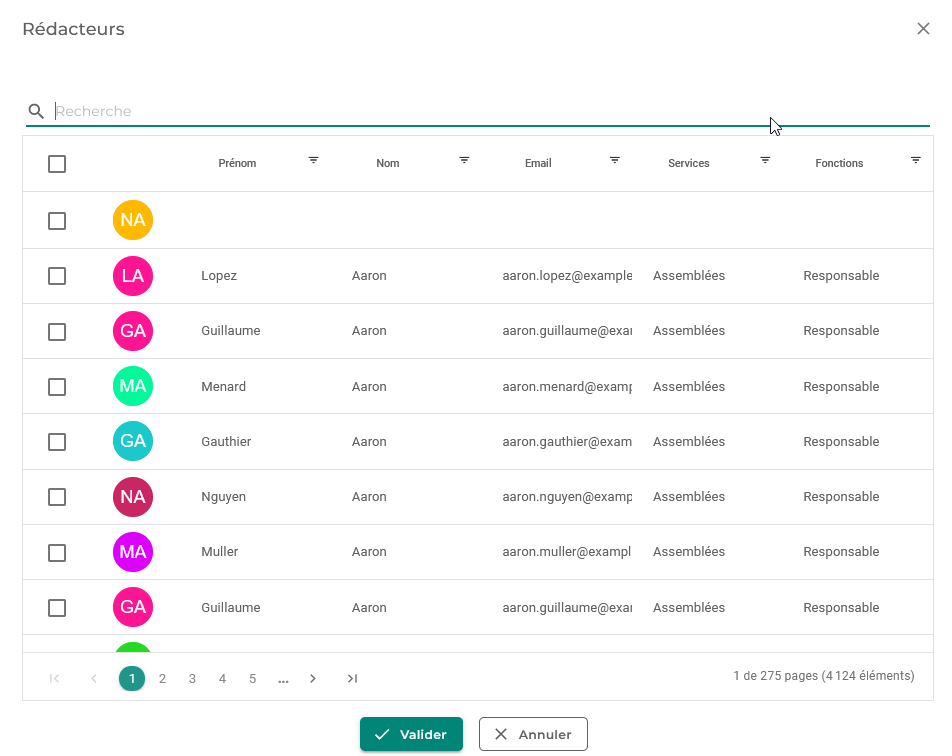952x756 pixels.
Task: Expand more pages with the ellipsis
Action: coord(283,679)
